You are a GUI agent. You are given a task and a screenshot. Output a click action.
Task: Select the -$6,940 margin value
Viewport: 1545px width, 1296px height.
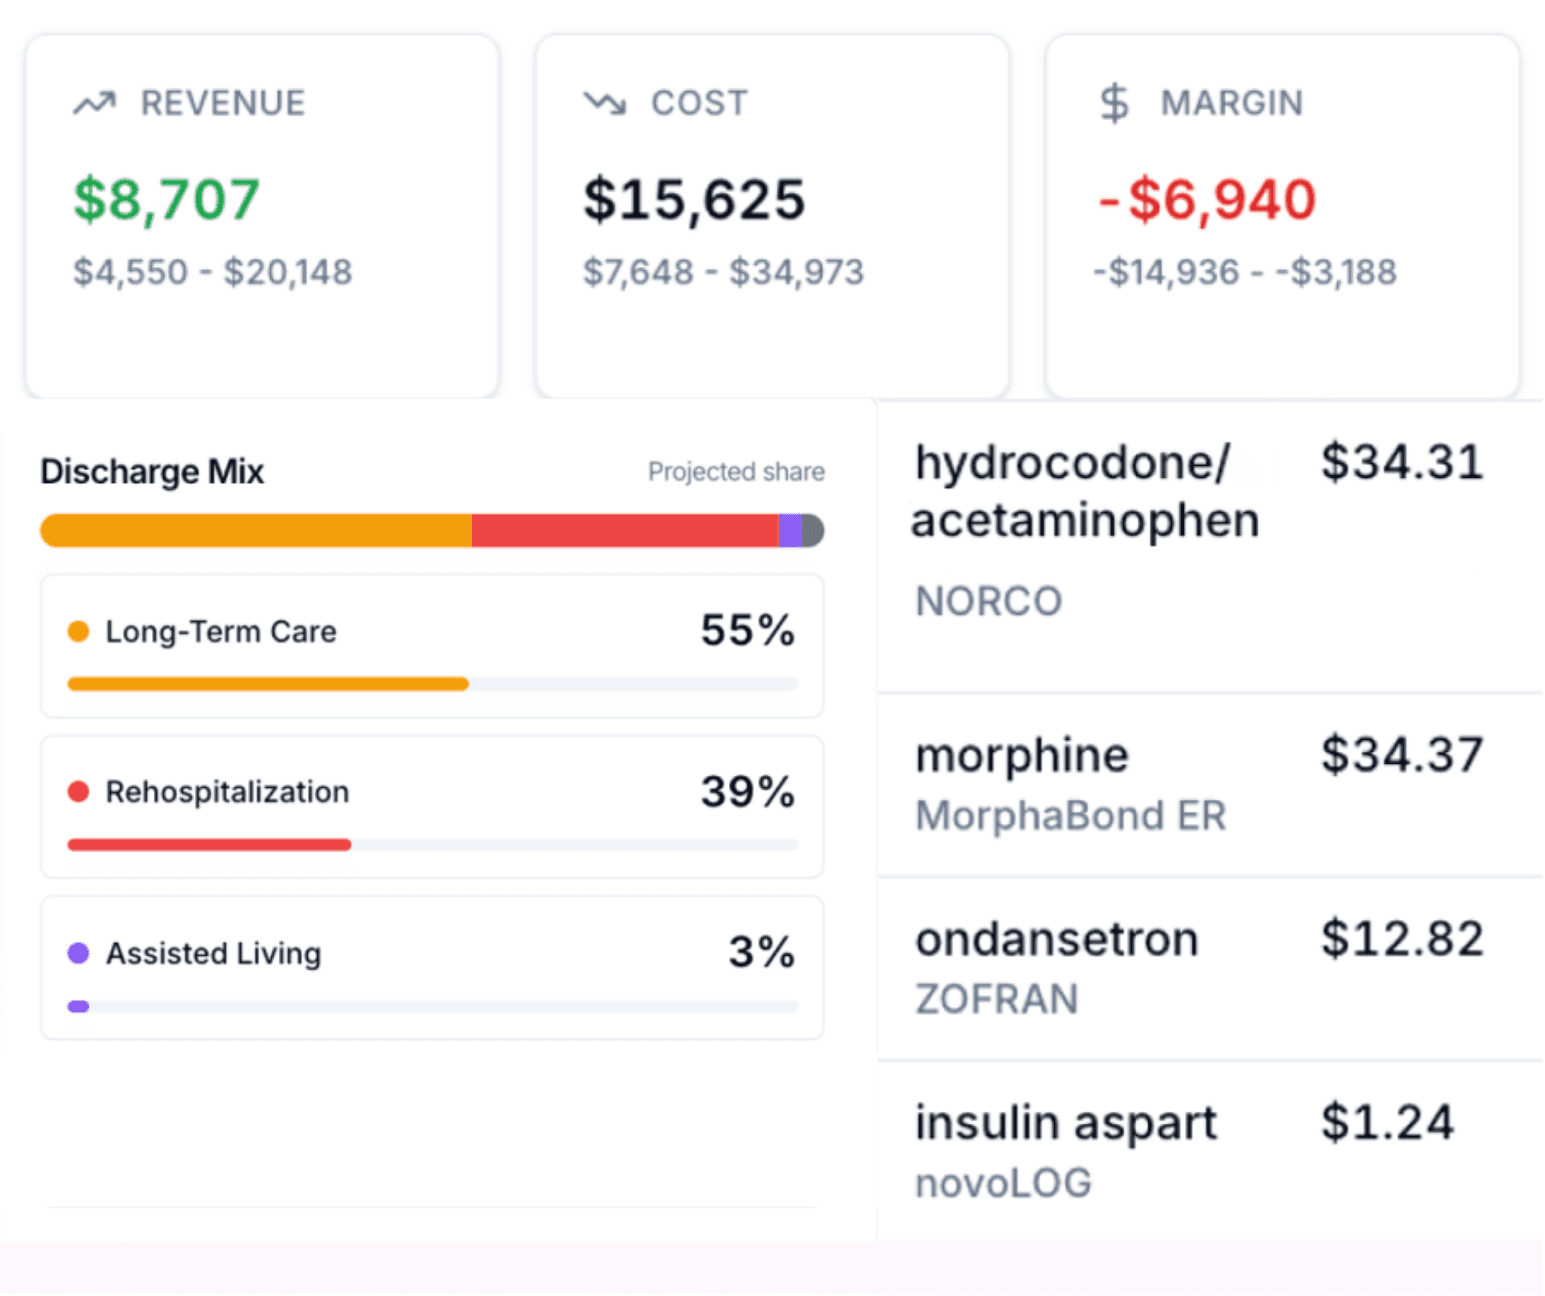click(x=1206, y=199)
